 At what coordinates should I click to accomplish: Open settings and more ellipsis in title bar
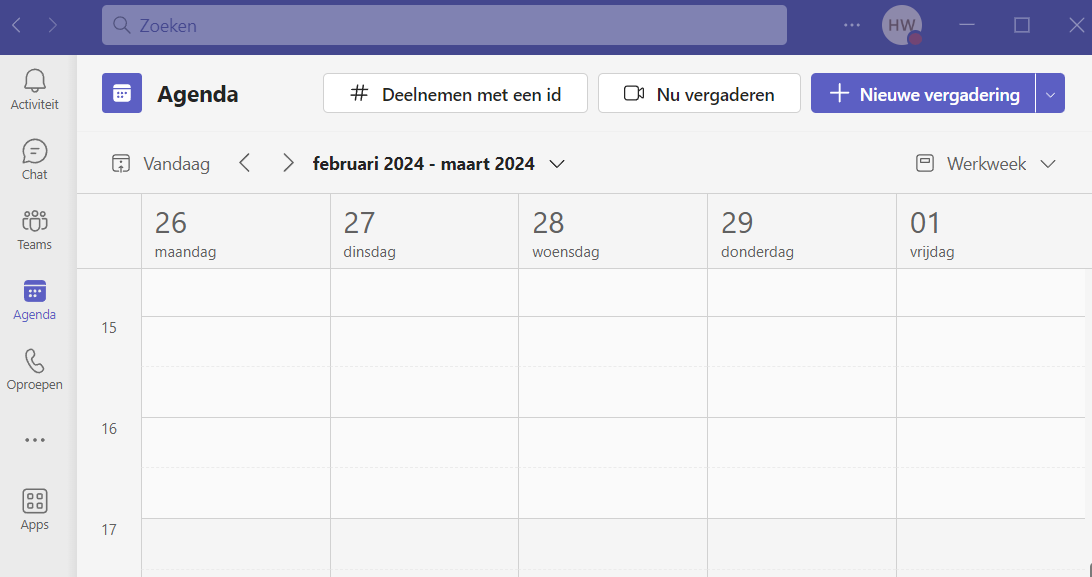tap(852, 25)
